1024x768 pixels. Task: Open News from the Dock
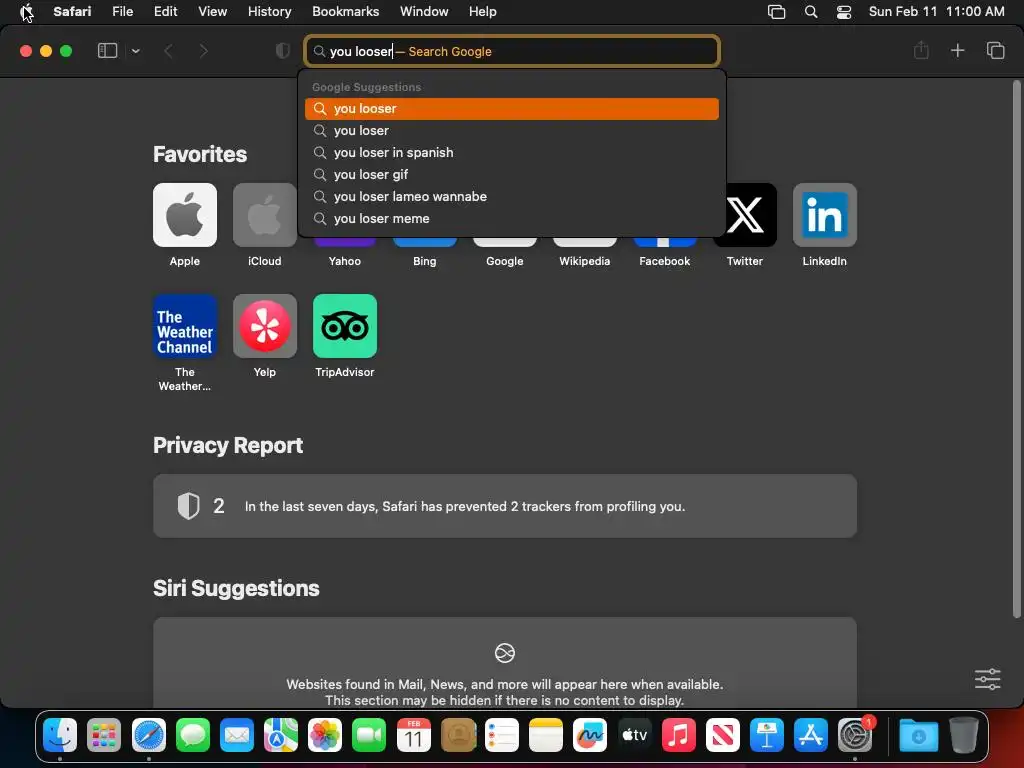(722, 735)
